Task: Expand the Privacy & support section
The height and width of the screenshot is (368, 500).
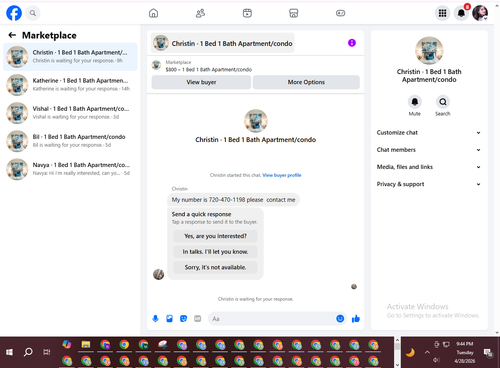Action: tap(429, 184)
